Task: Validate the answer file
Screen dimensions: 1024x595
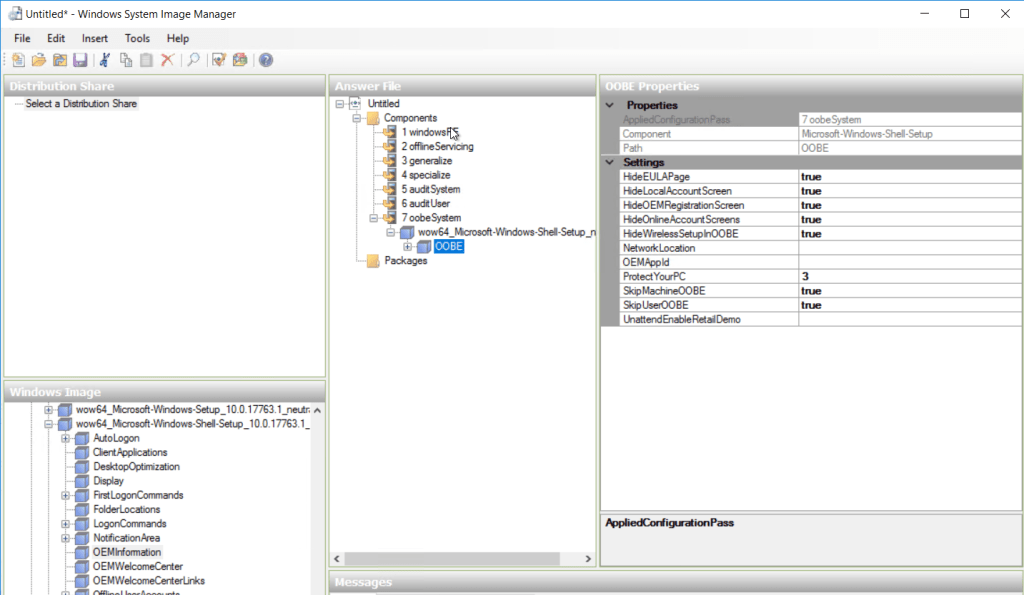Action: 219,60
